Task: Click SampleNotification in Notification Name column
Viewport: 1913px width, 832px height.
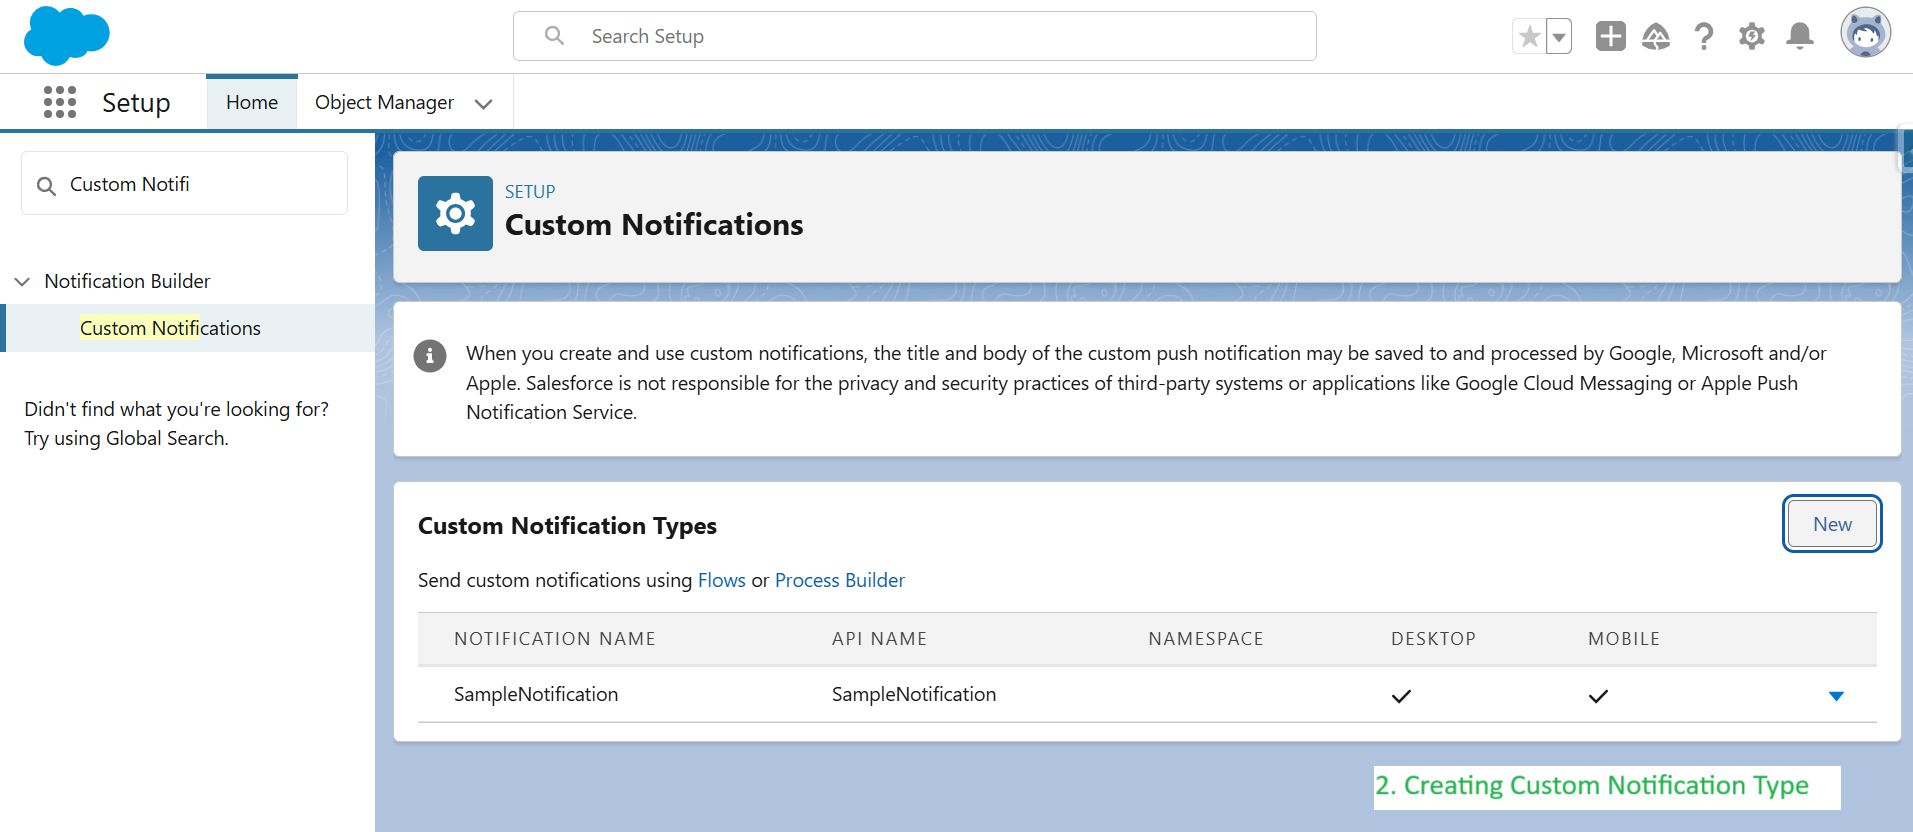Action: click(536, 694)
